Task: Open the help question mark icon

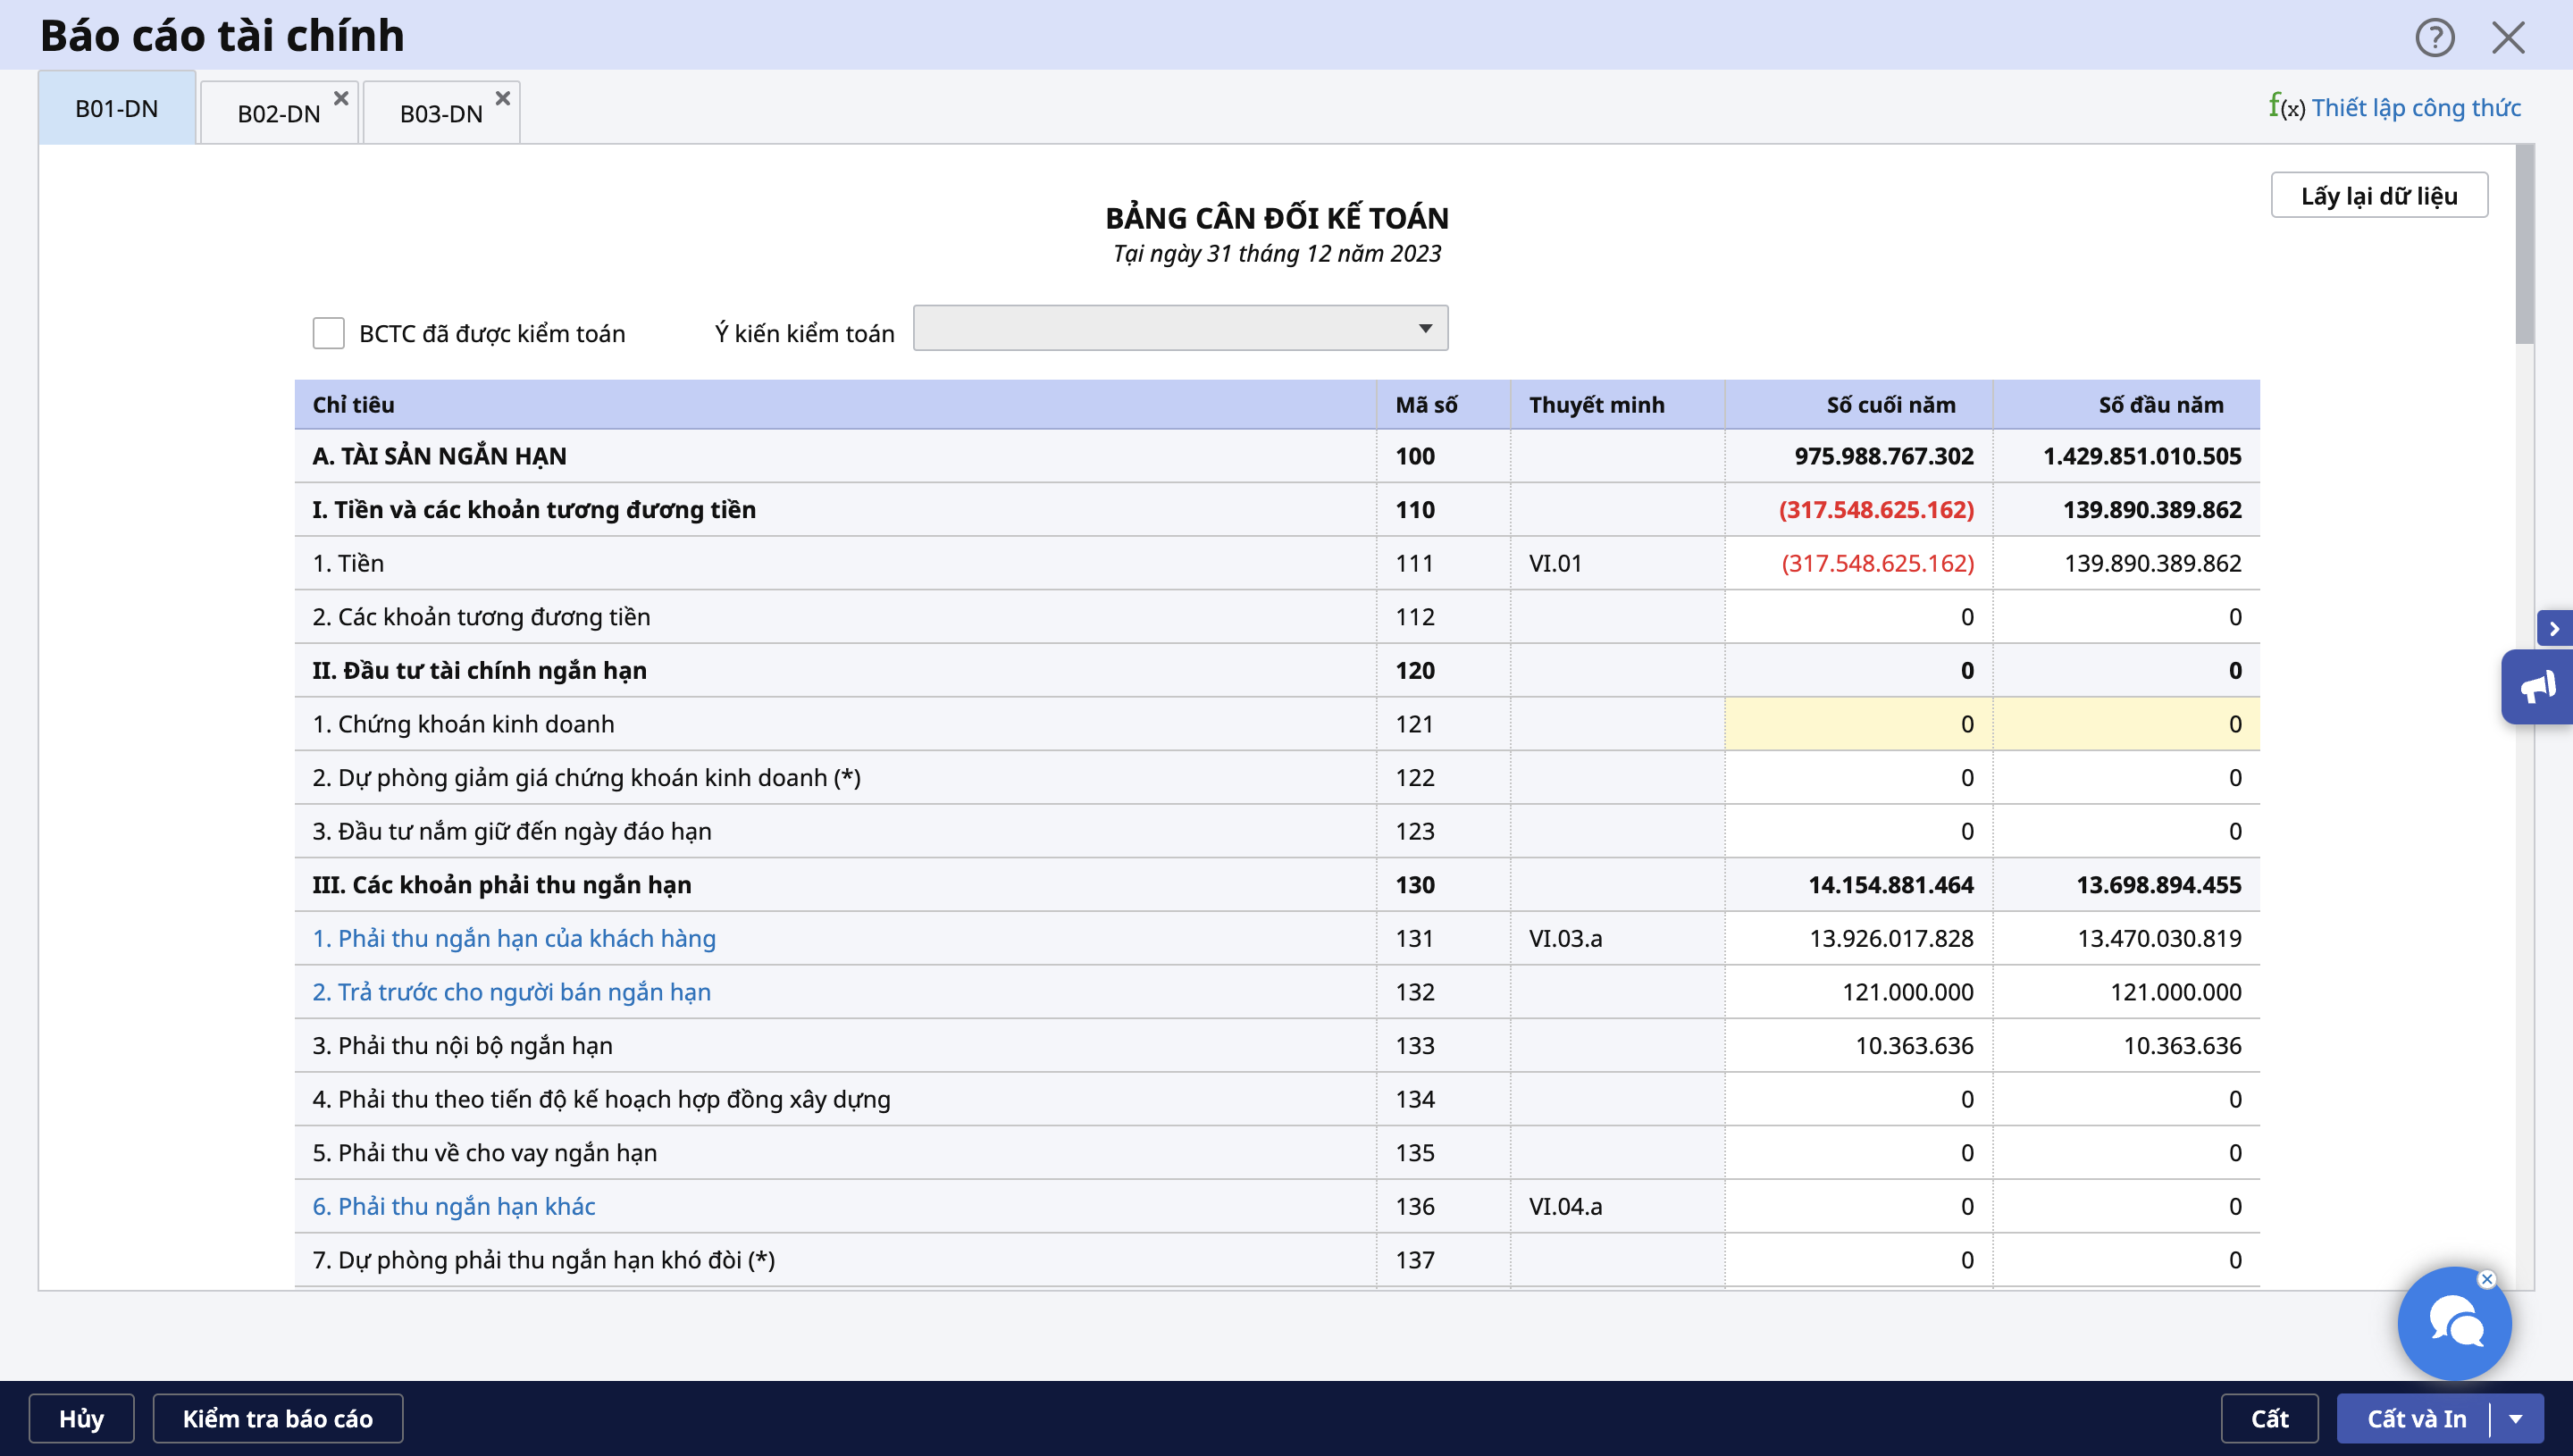Action: (2434, 38)
